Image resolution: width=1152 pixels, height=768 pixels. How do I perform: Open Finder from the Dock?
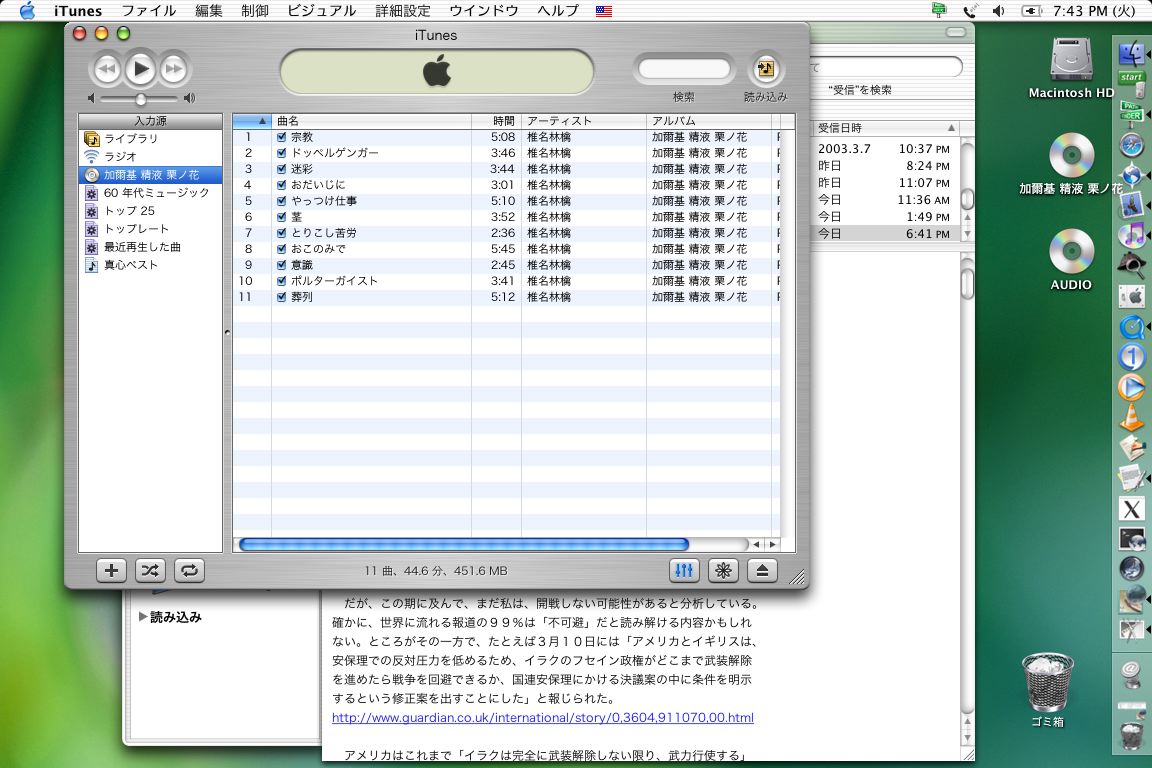(1131, 53)
